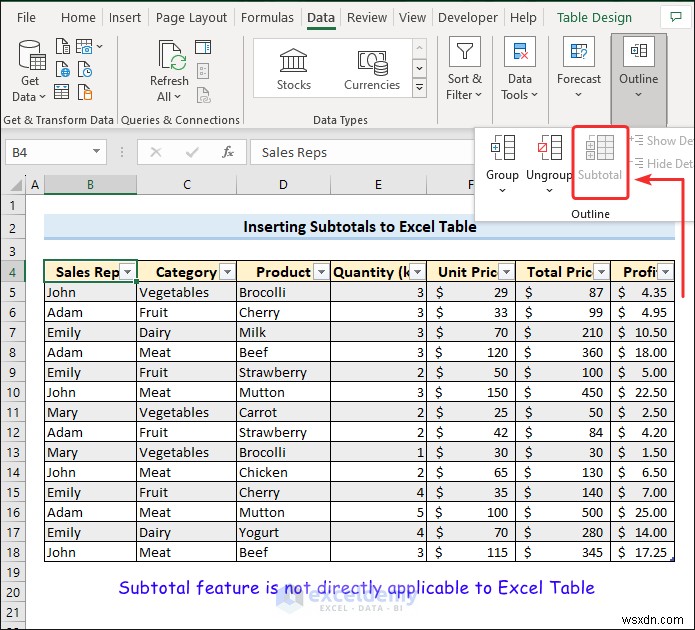The image size is (695, 630).
Task: Click the cell containing Yogurt
Action: (283, 532)
